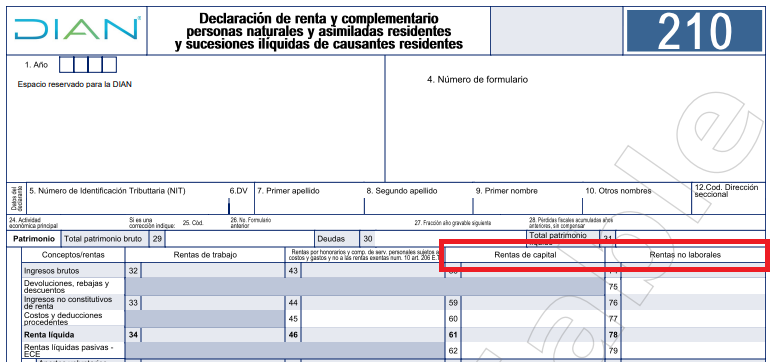The image size is (773, 362).
Task: Click '28. Pérdidas fiscales acumuladas' label
Action: (571, 222)
